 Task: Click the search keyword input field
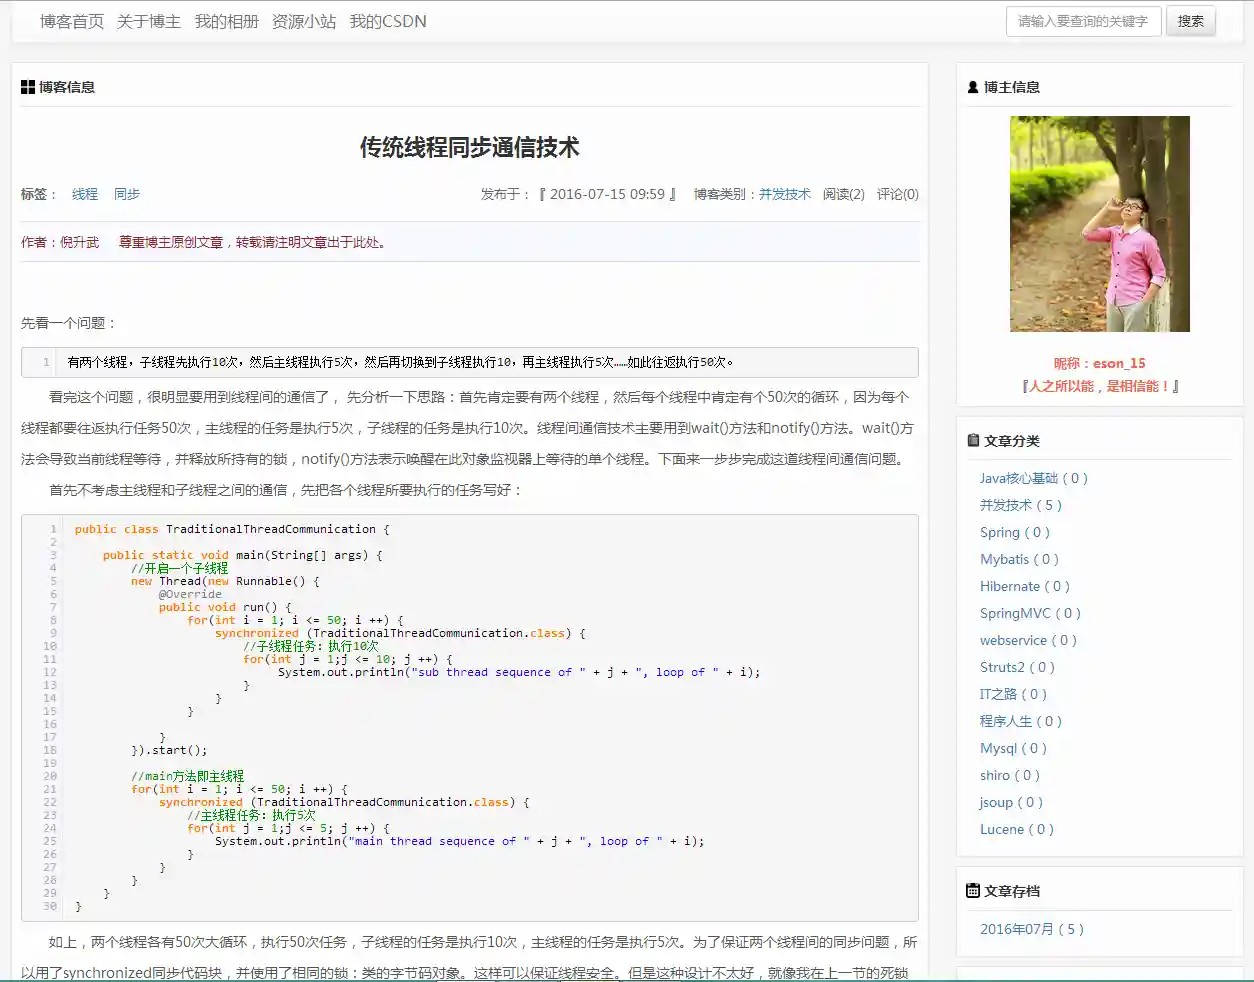1083,21
